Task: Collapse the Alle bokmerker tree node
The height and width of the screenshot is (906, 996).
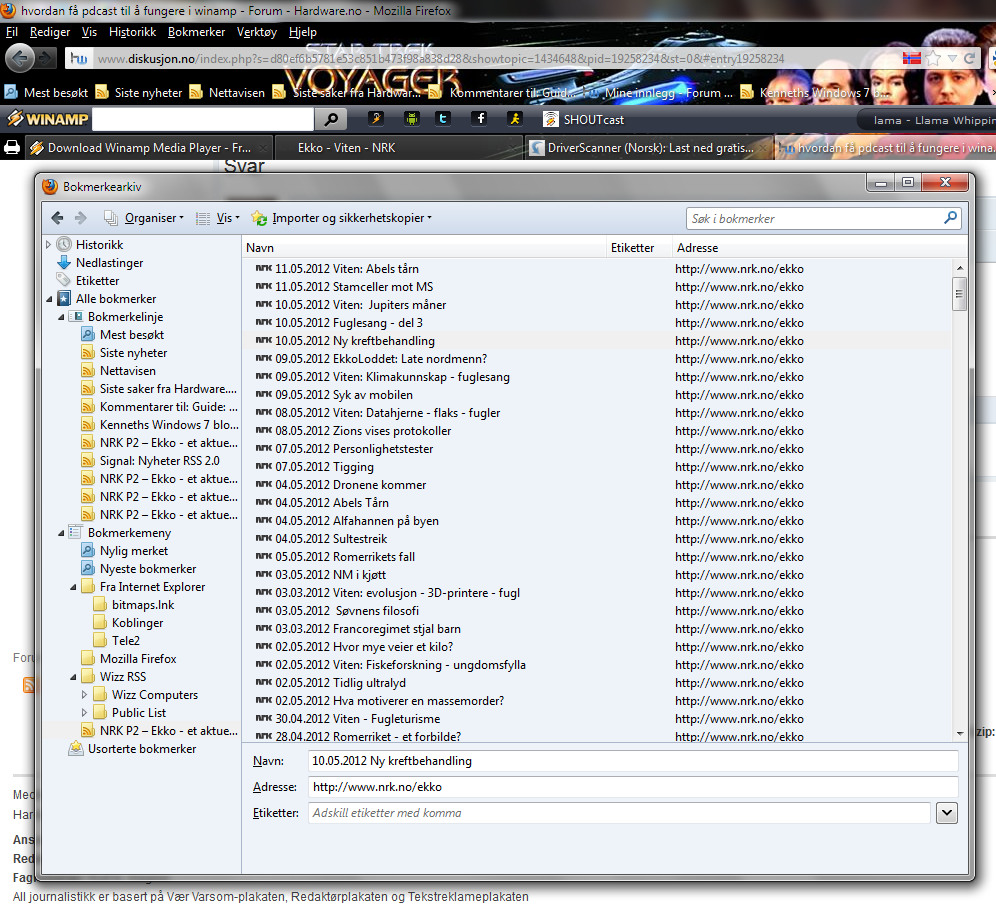Action: (50, 299)
